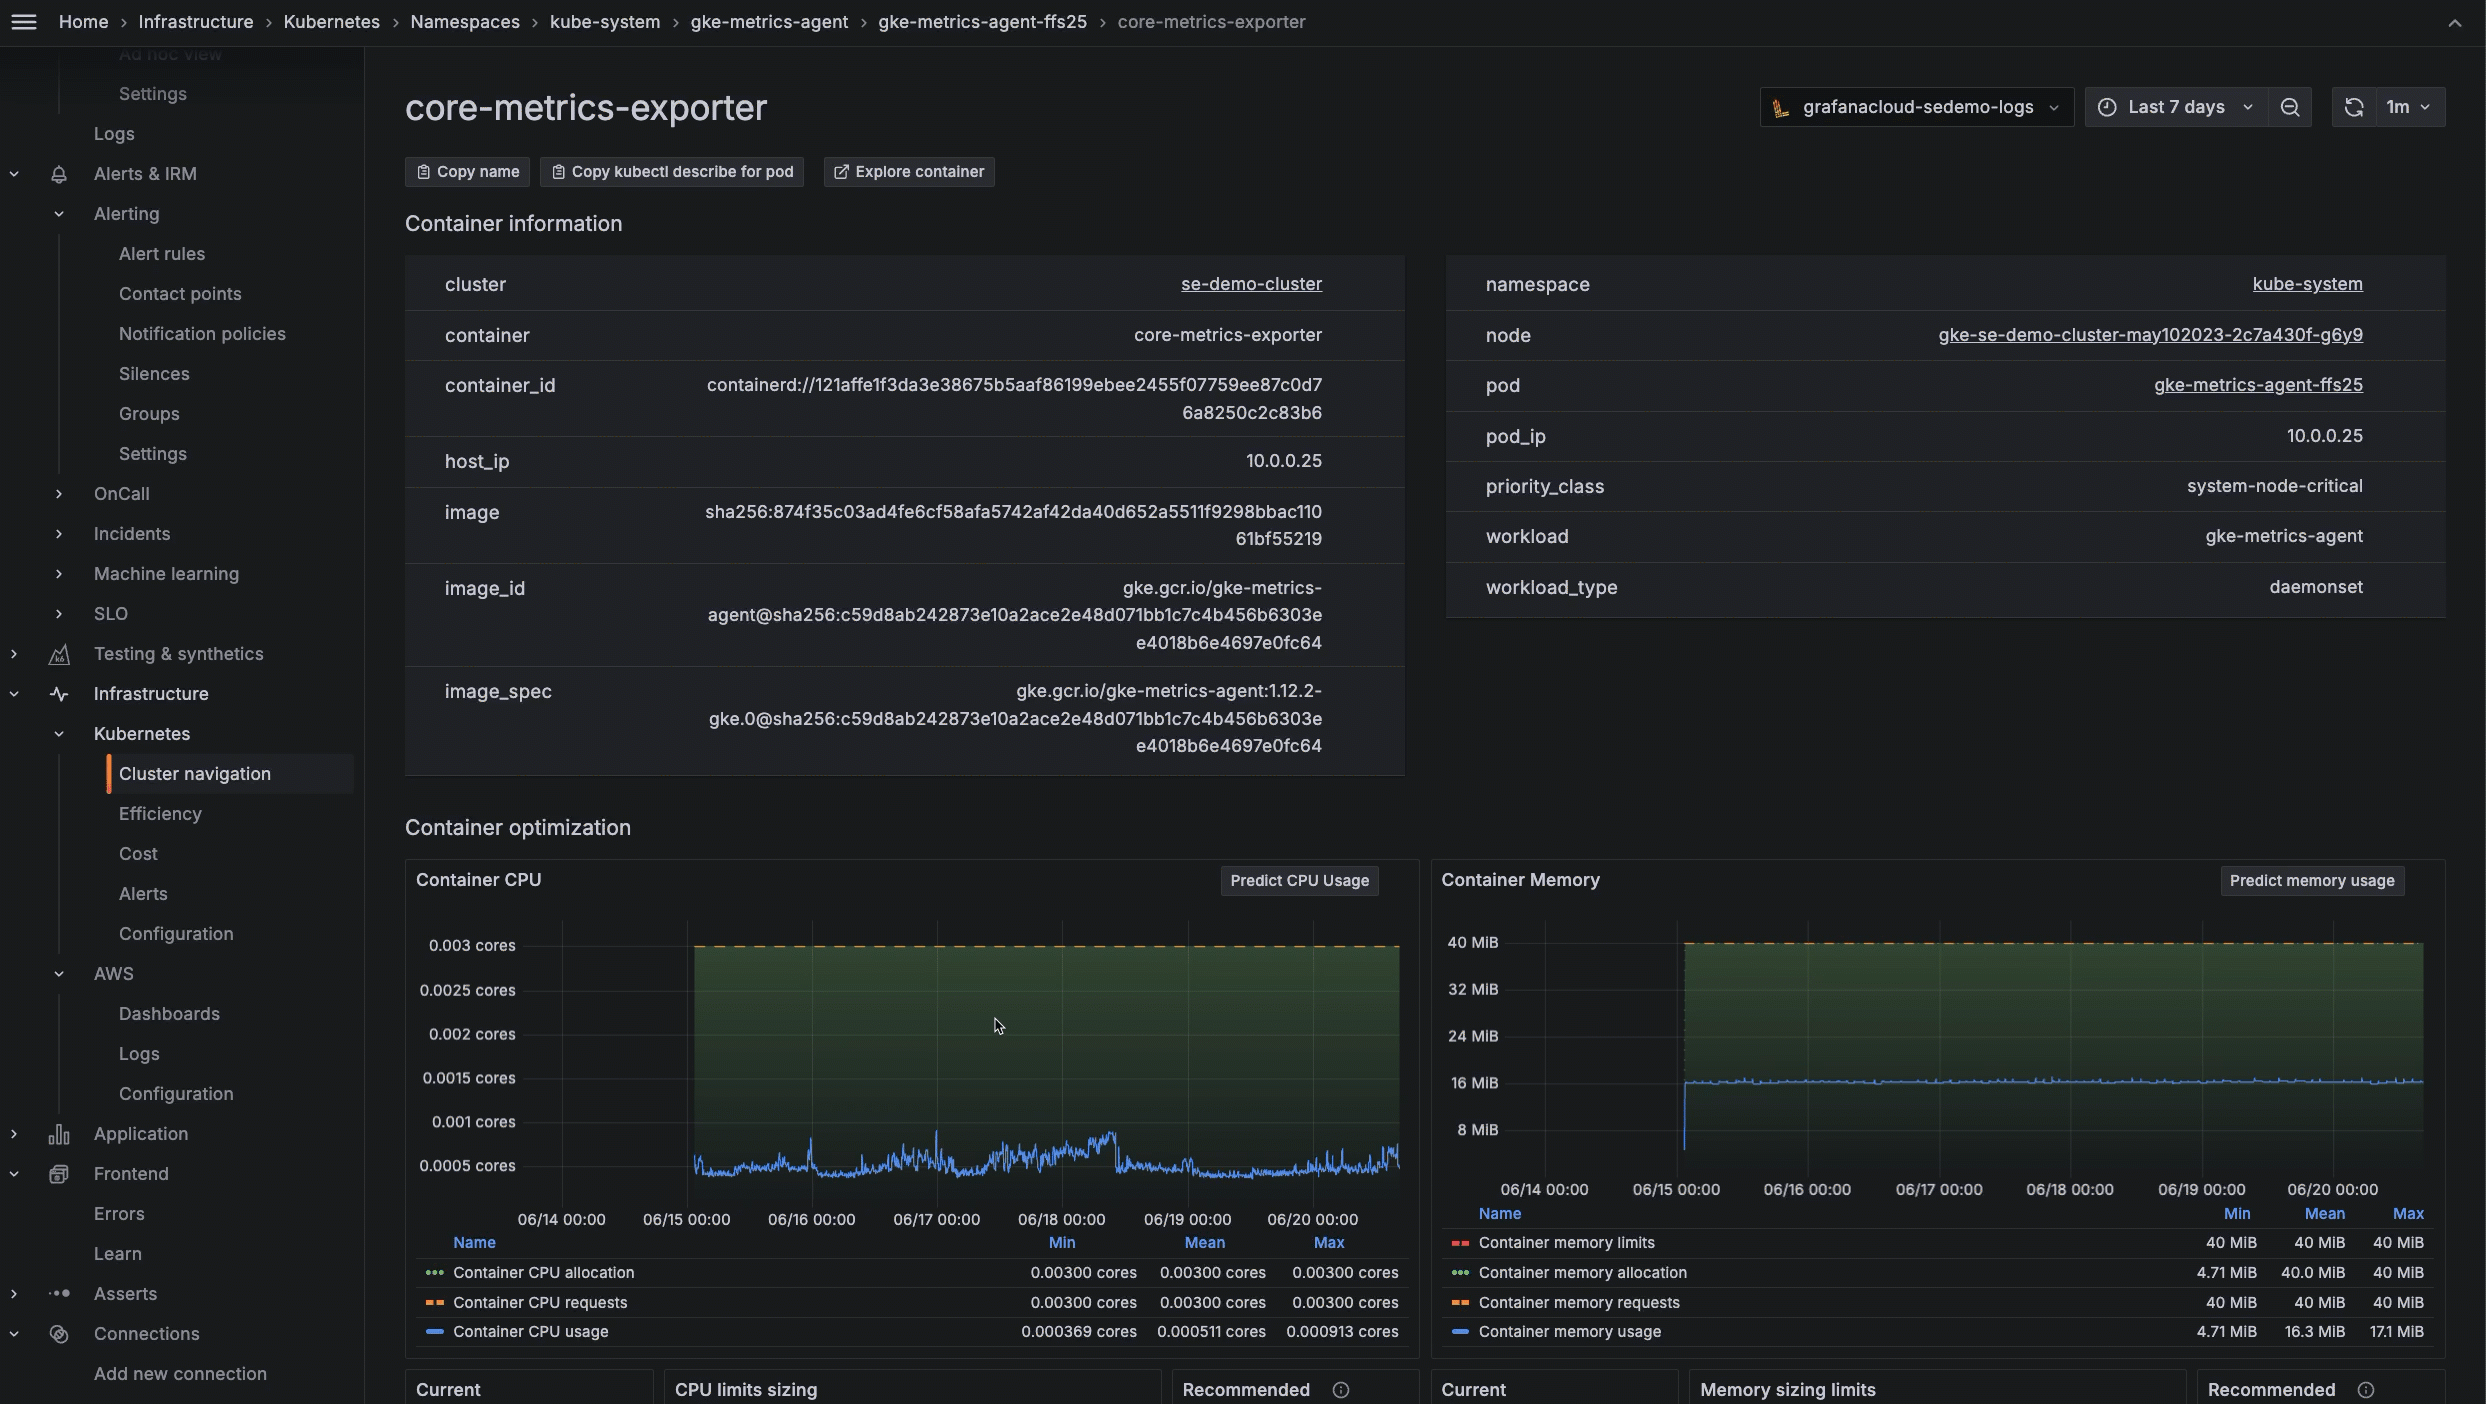Image resolution: width=2486 pixels, height=1404 pixels.
Task: Click the Testing & synthetics icon
Action: (59, 654)
